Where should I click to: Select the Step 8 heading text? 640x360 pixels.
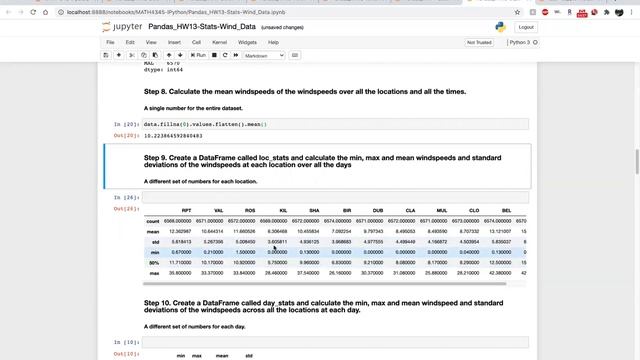click(x=305, y=91)
